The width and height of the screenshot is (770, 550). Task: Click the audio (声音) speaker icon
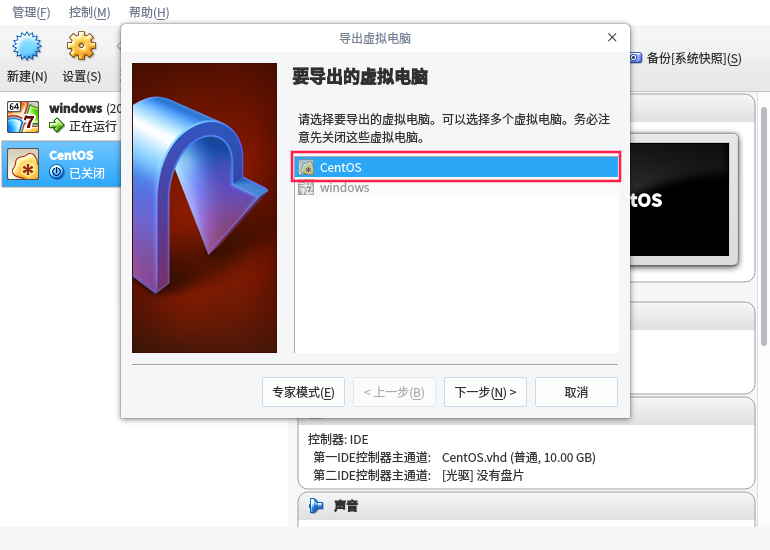(316, 505)
